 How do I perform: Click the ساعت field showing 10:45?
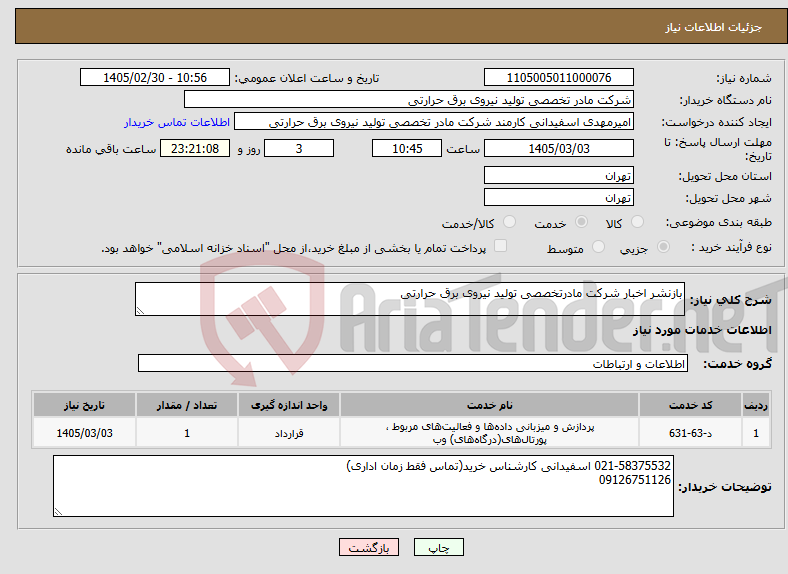[407, 148]
